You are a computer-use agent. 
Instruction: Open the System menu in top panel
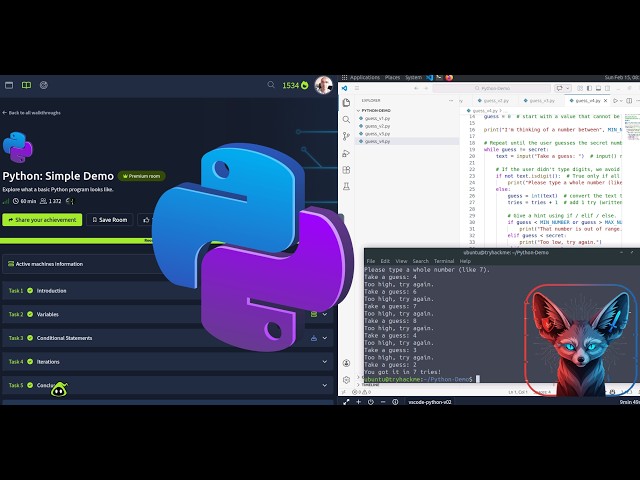pos(413,78)
